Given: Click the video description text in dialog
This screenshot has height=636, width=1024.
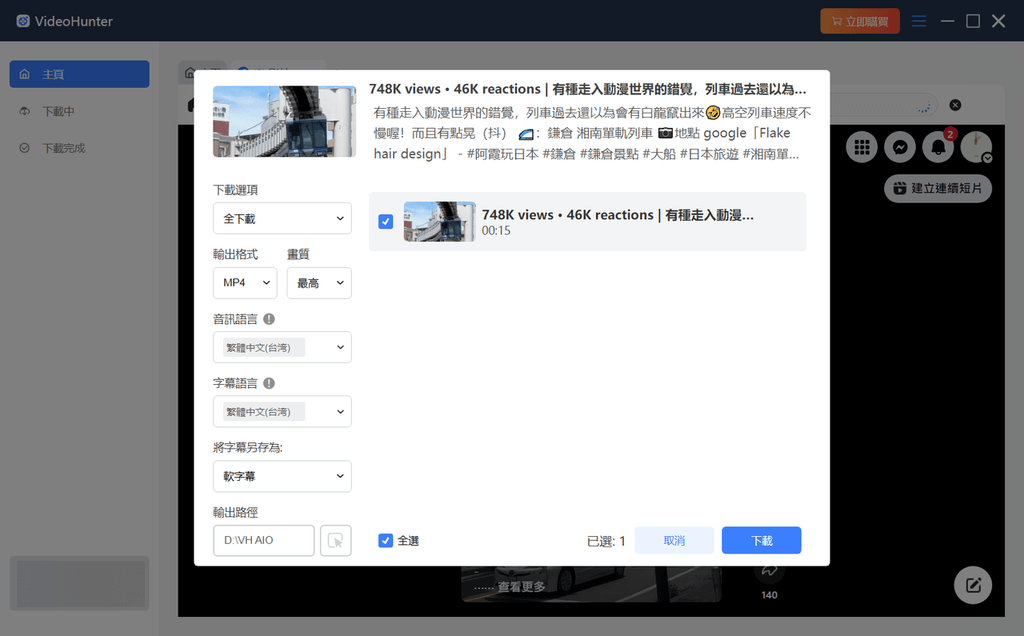Looking at the screenshot, I should click(591, 133).
